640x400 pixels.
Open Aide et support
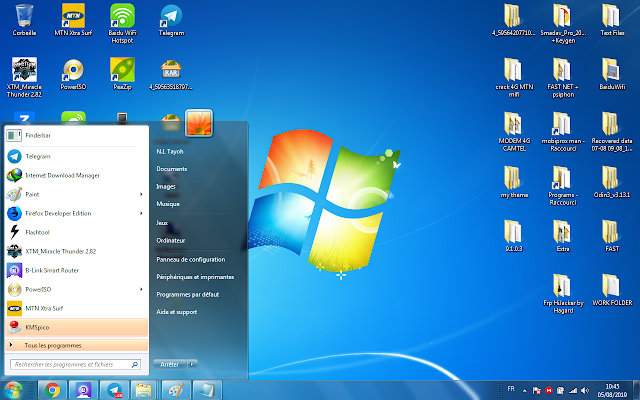(x=176, y=312)
